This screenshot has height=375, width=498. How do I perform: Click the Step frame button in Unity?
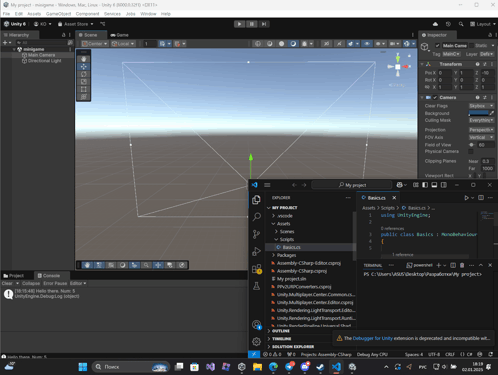point(264,24)
